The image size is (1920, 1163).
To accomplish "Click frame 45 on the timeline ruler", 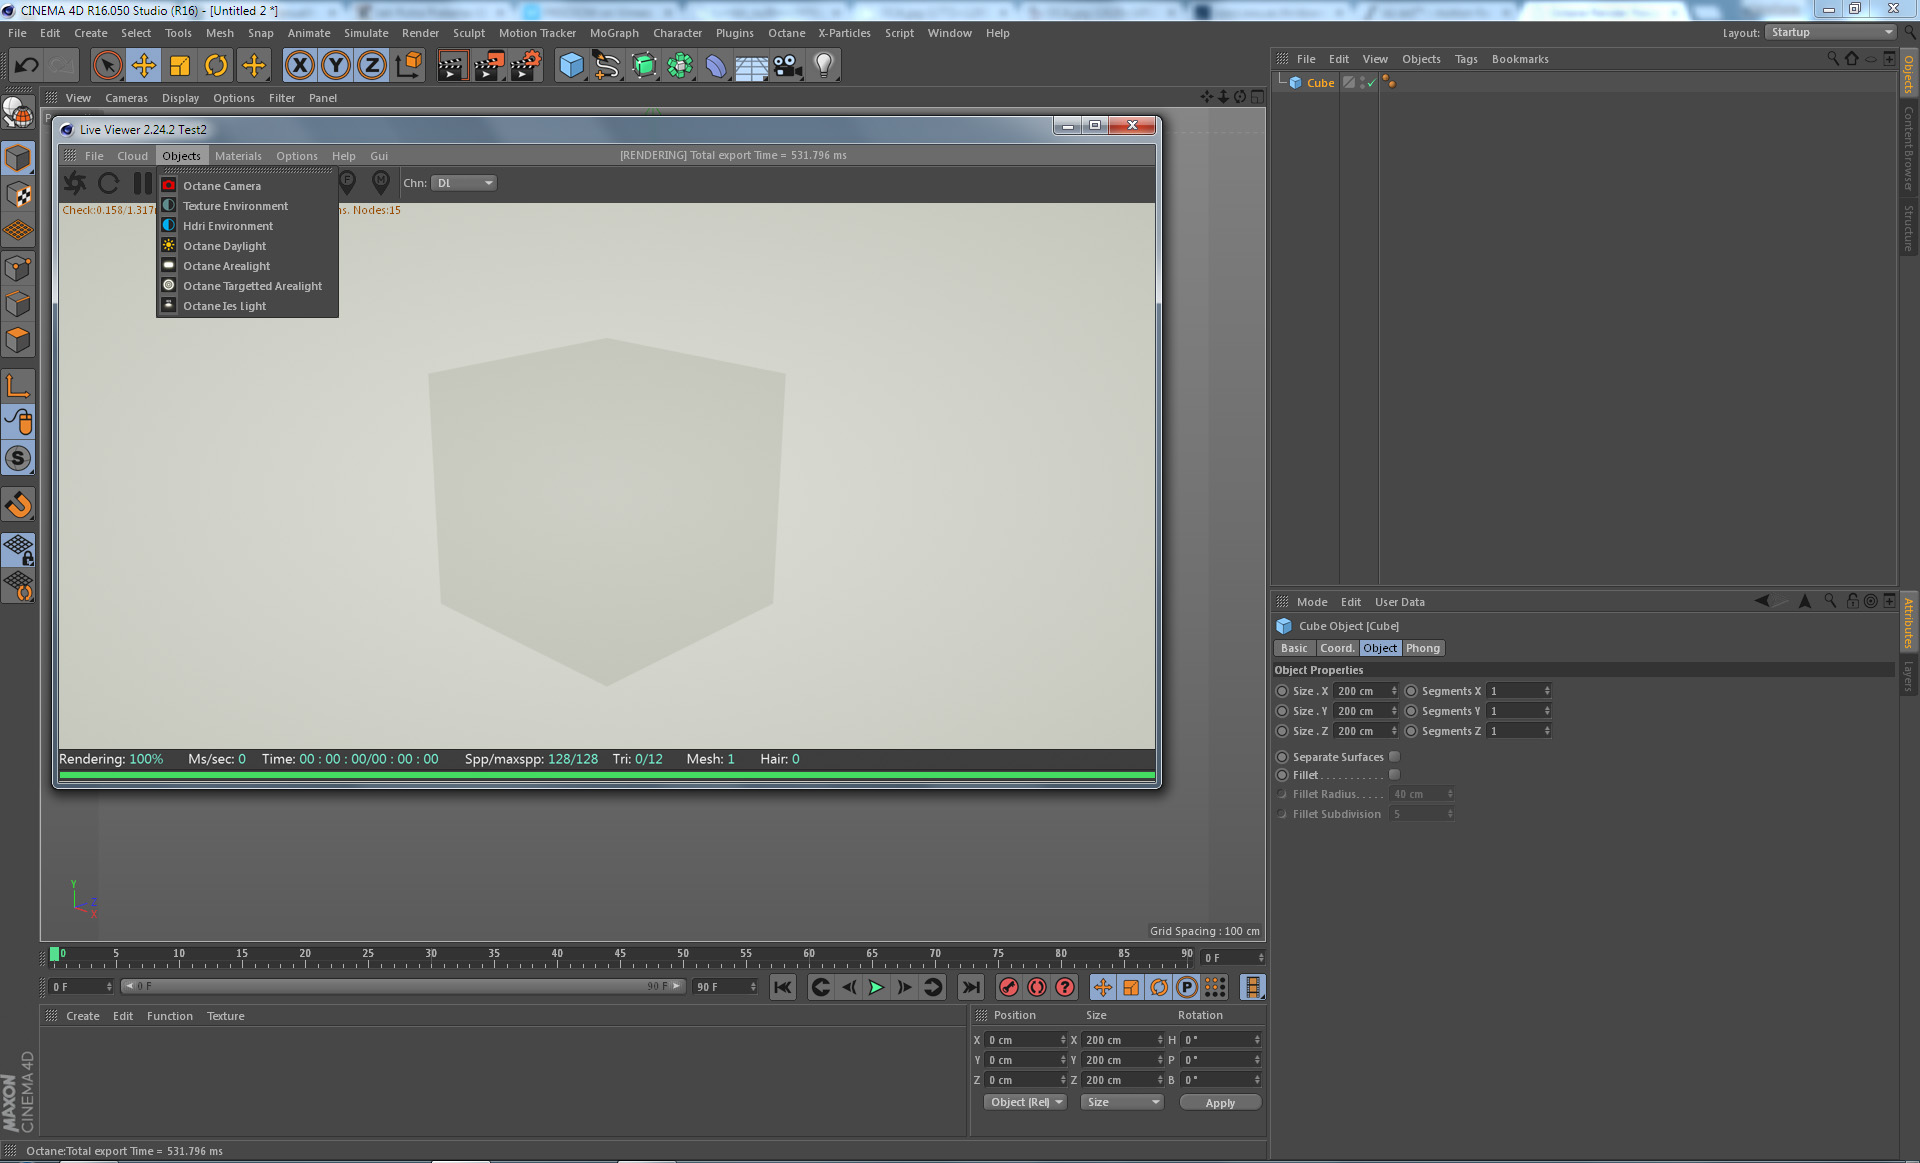I will [x=620, y=958].
